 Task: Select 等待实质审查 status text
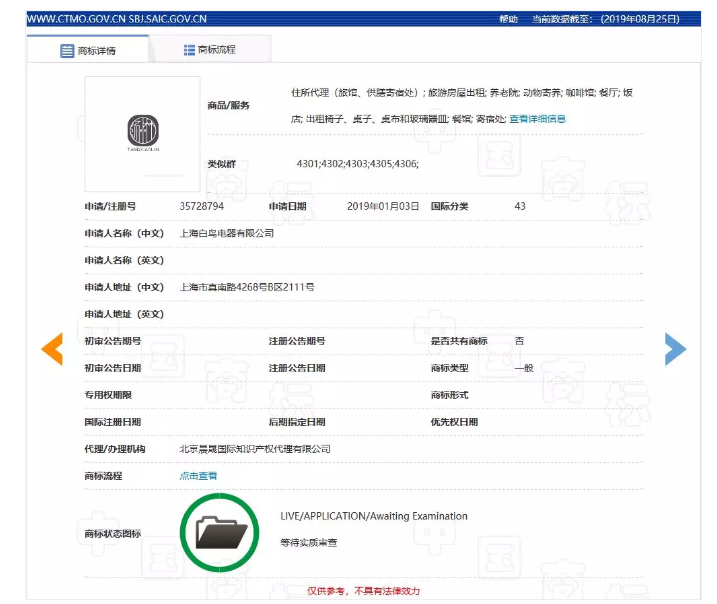click(x=309, y=543)
